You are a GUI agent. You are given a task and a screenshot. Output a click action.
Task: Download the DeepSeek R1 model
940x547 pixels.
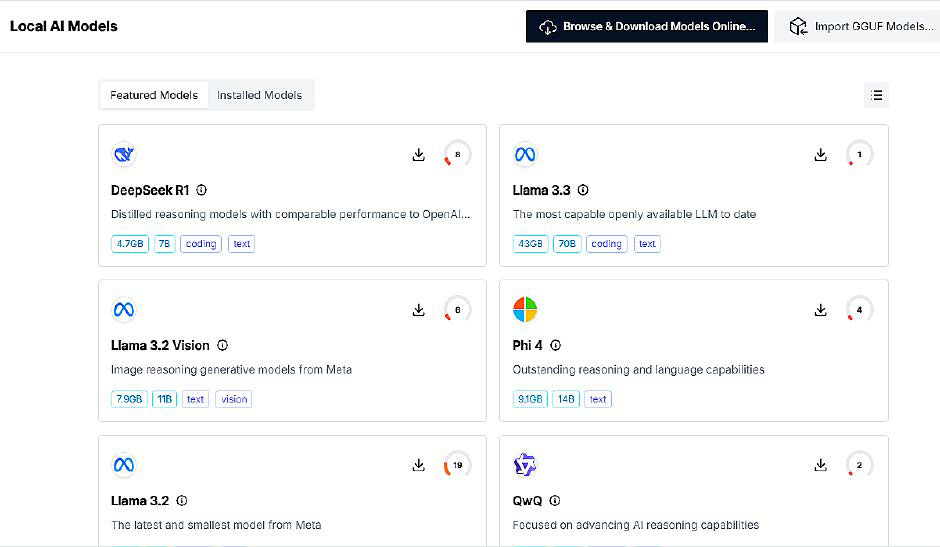(418, 155)
